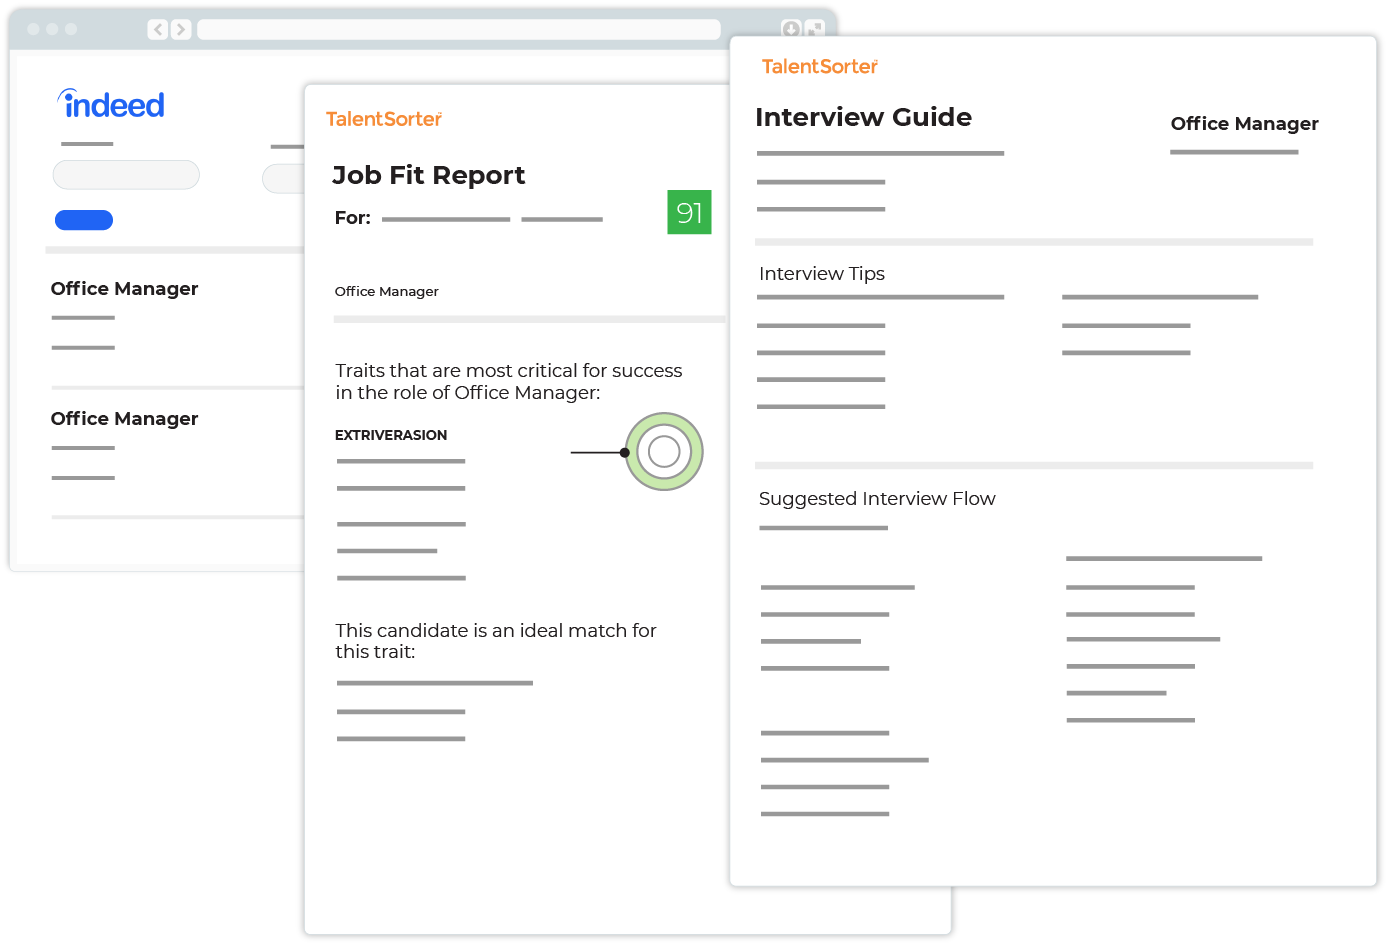The image size is (1388, 946).
Task: Open the first Office Manager listing on Indeed
Action: (125, 289)
